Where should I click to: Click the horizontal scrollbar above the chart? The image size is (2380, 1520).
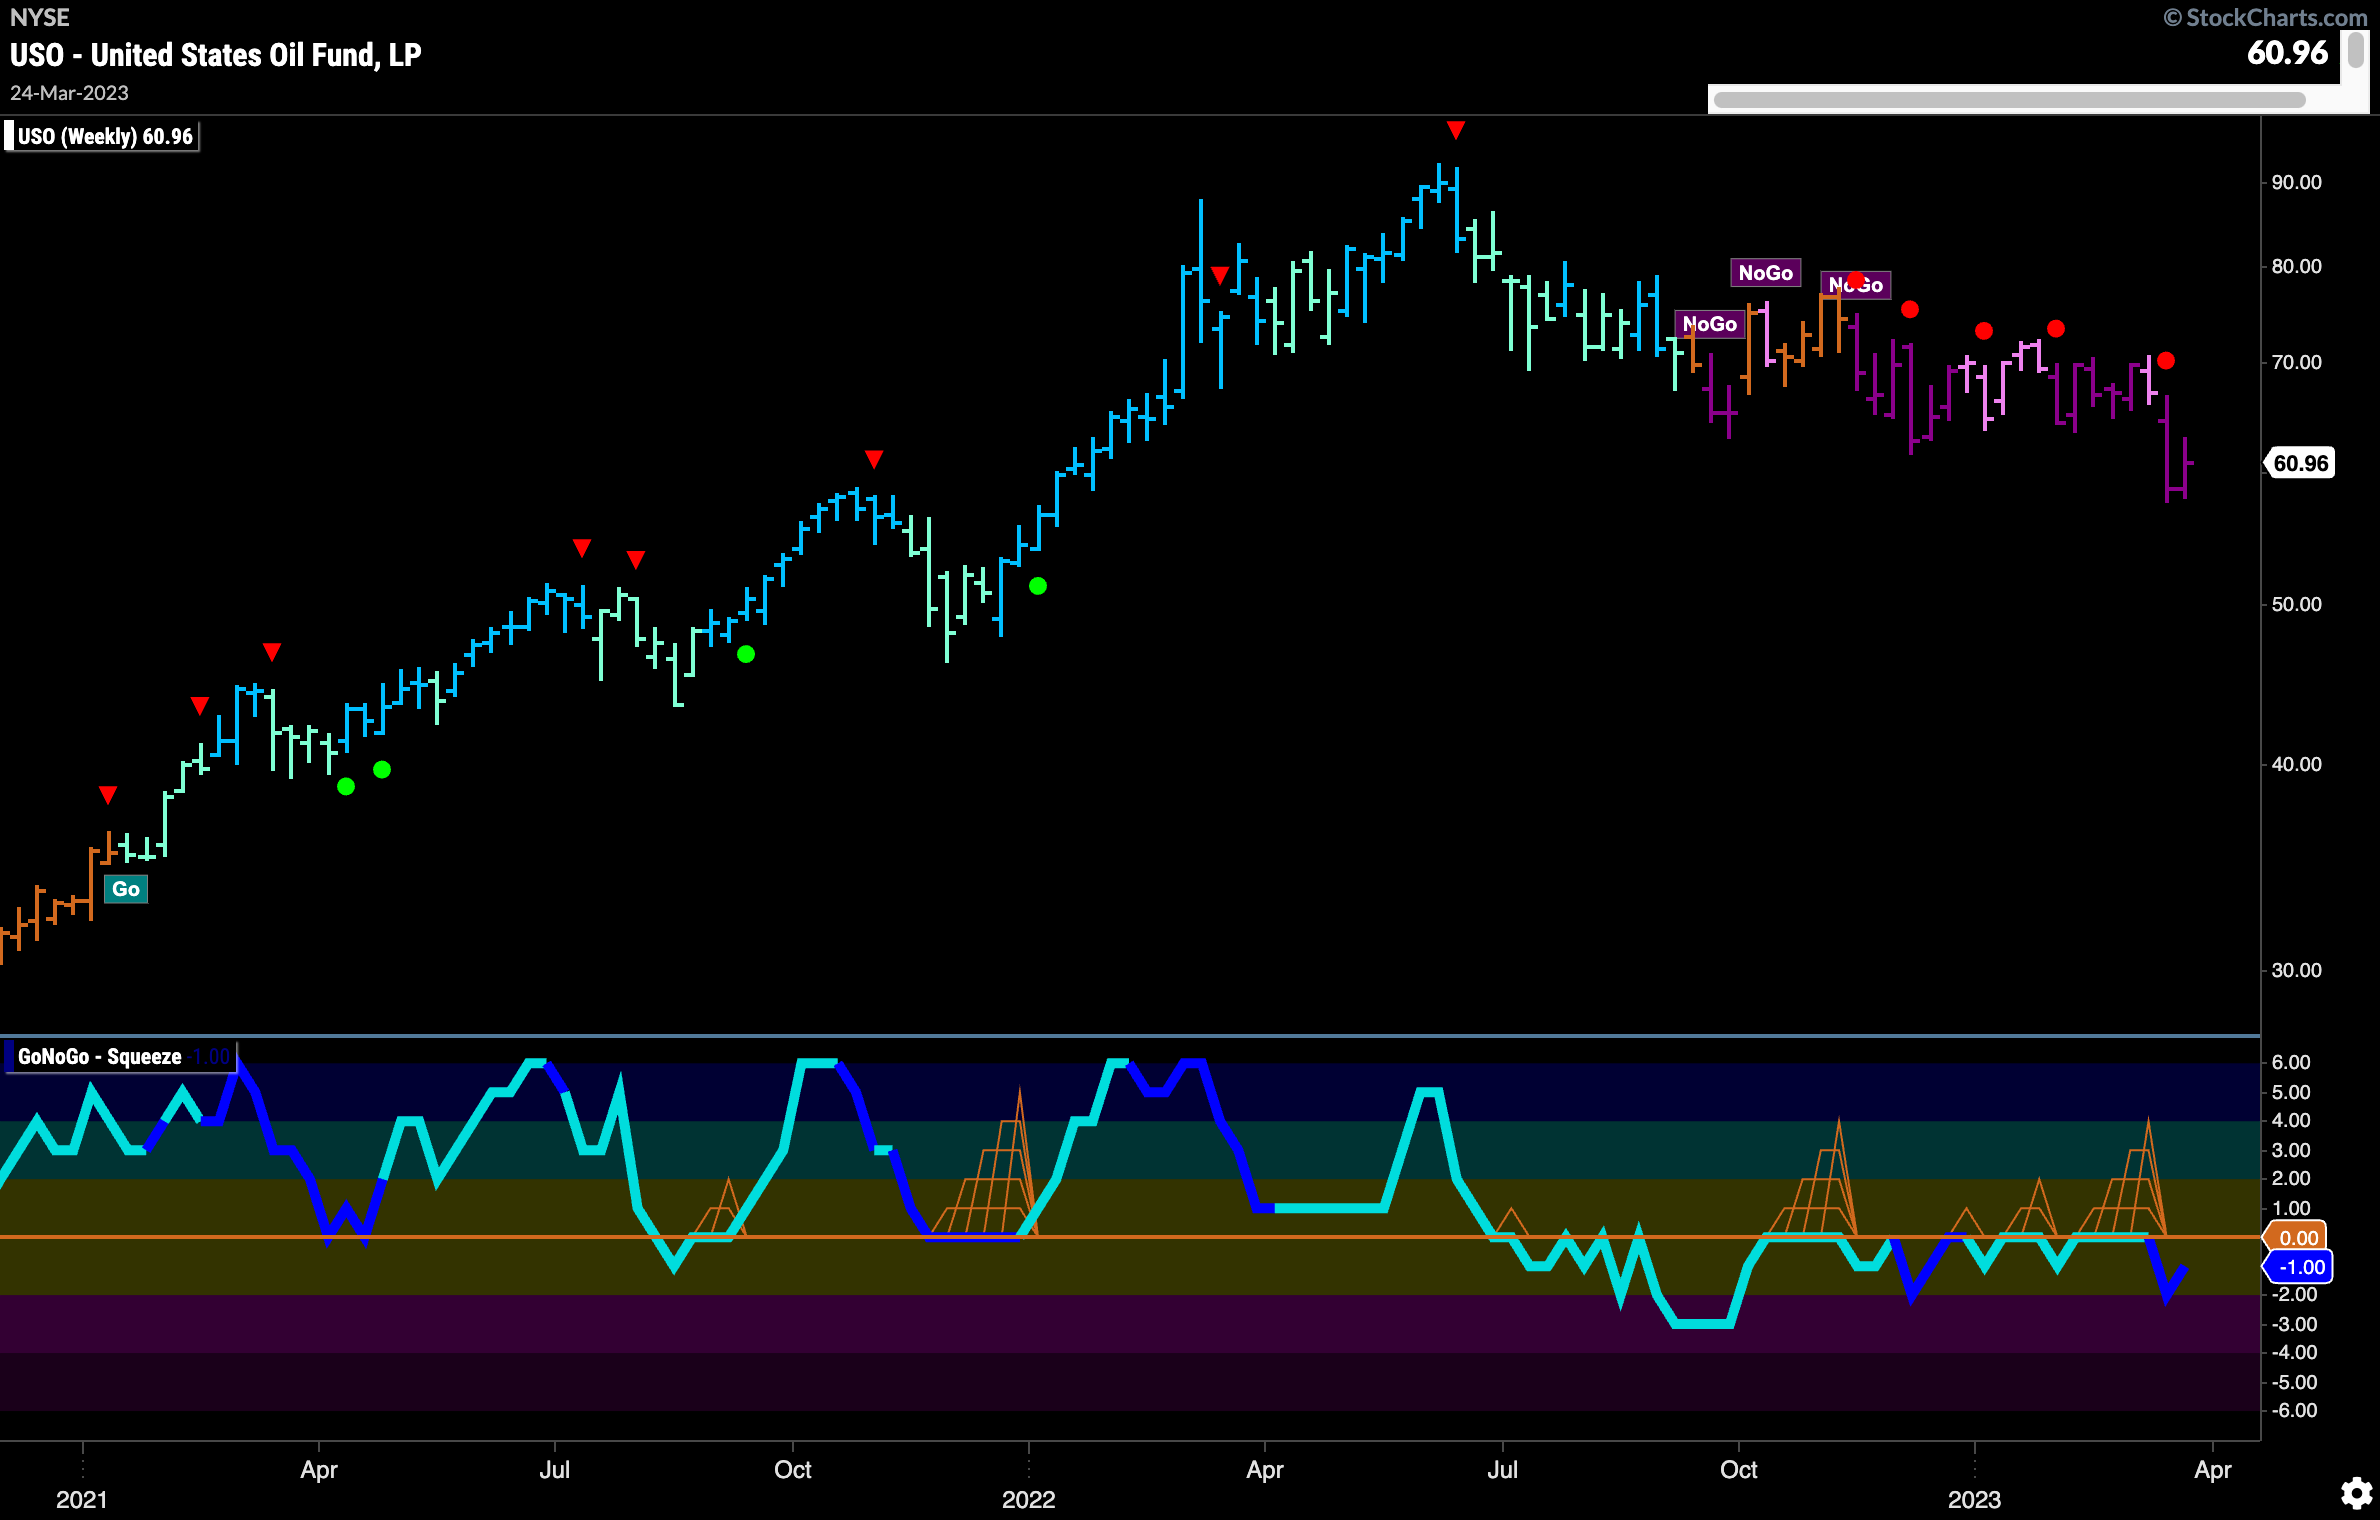[x=2009, y=100]
